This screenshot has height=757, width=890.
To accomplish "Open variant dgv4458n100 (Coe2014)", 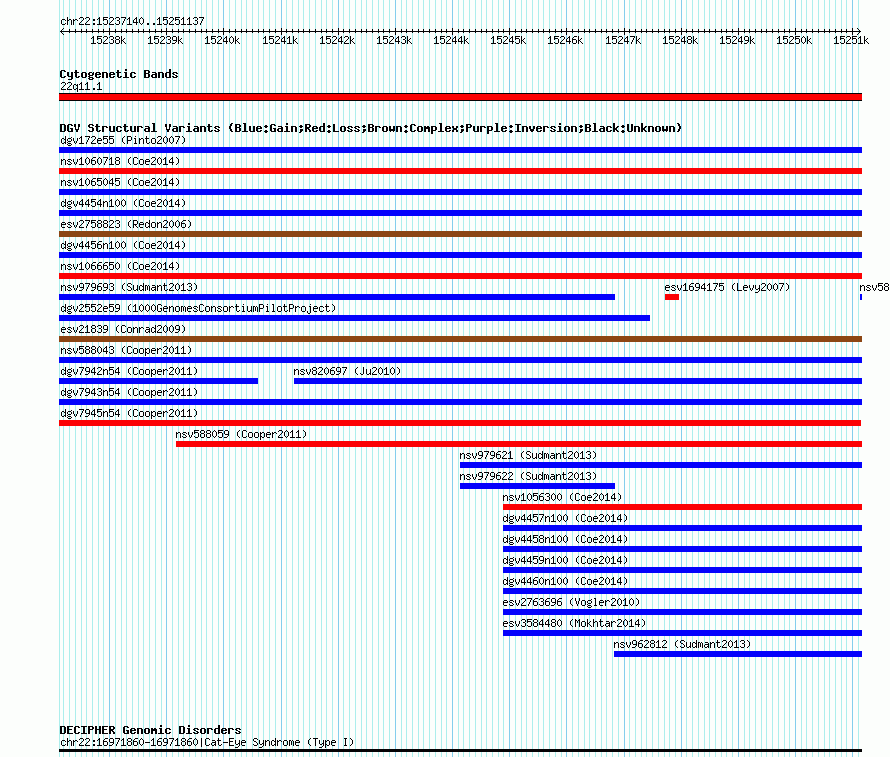I will (565, 539).
